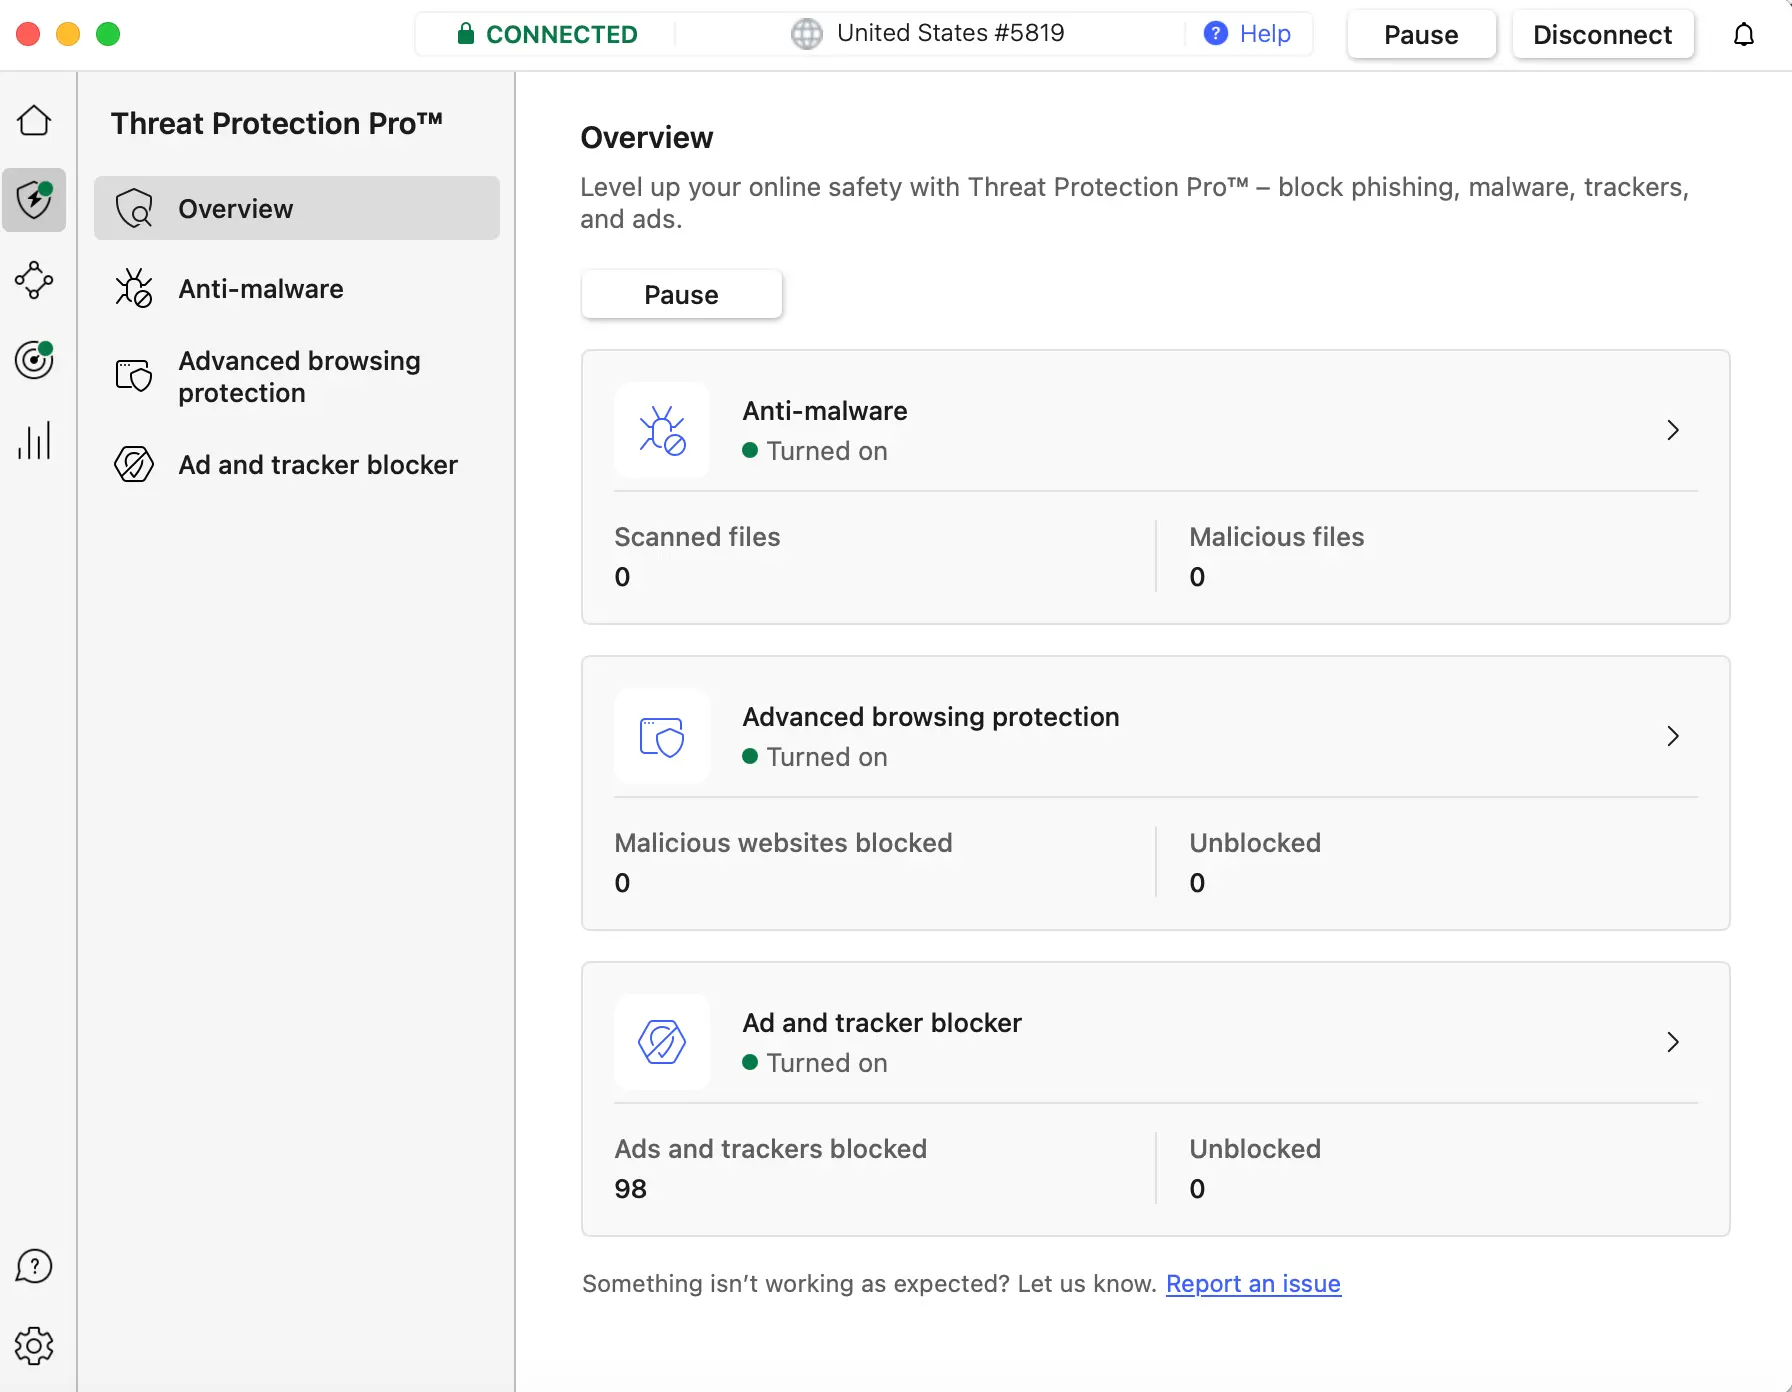Click the green lock icon beside CONNECTED
Image resolution: width=1792 pixels, height=1392 pixels.
tap(465, 34)
